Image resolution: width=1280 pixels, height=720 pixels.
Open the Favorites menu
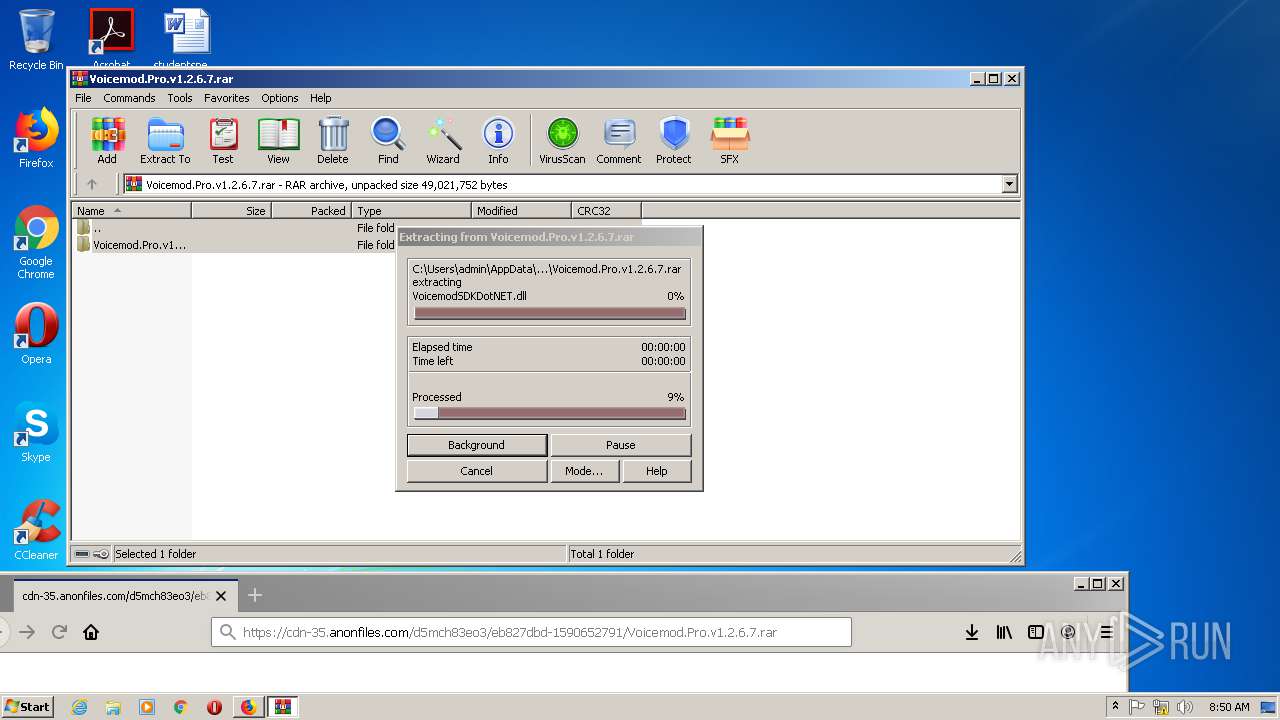[227, 98]
